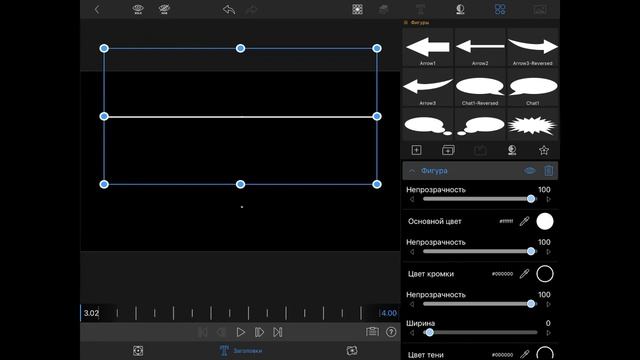This screenshot has height=360, width=640.
Task: Open the web globe icon in top toolbar
Action: [x=460, y=9]
